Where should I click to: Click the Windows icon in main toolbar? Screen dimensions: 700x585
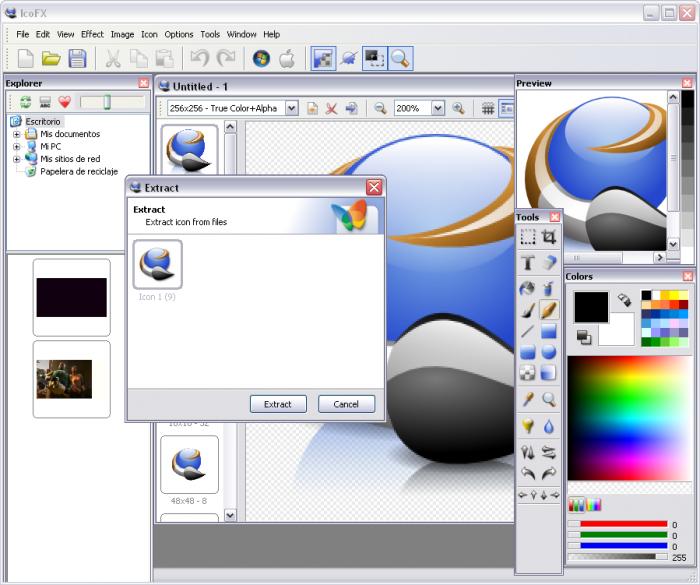[261, 59]
